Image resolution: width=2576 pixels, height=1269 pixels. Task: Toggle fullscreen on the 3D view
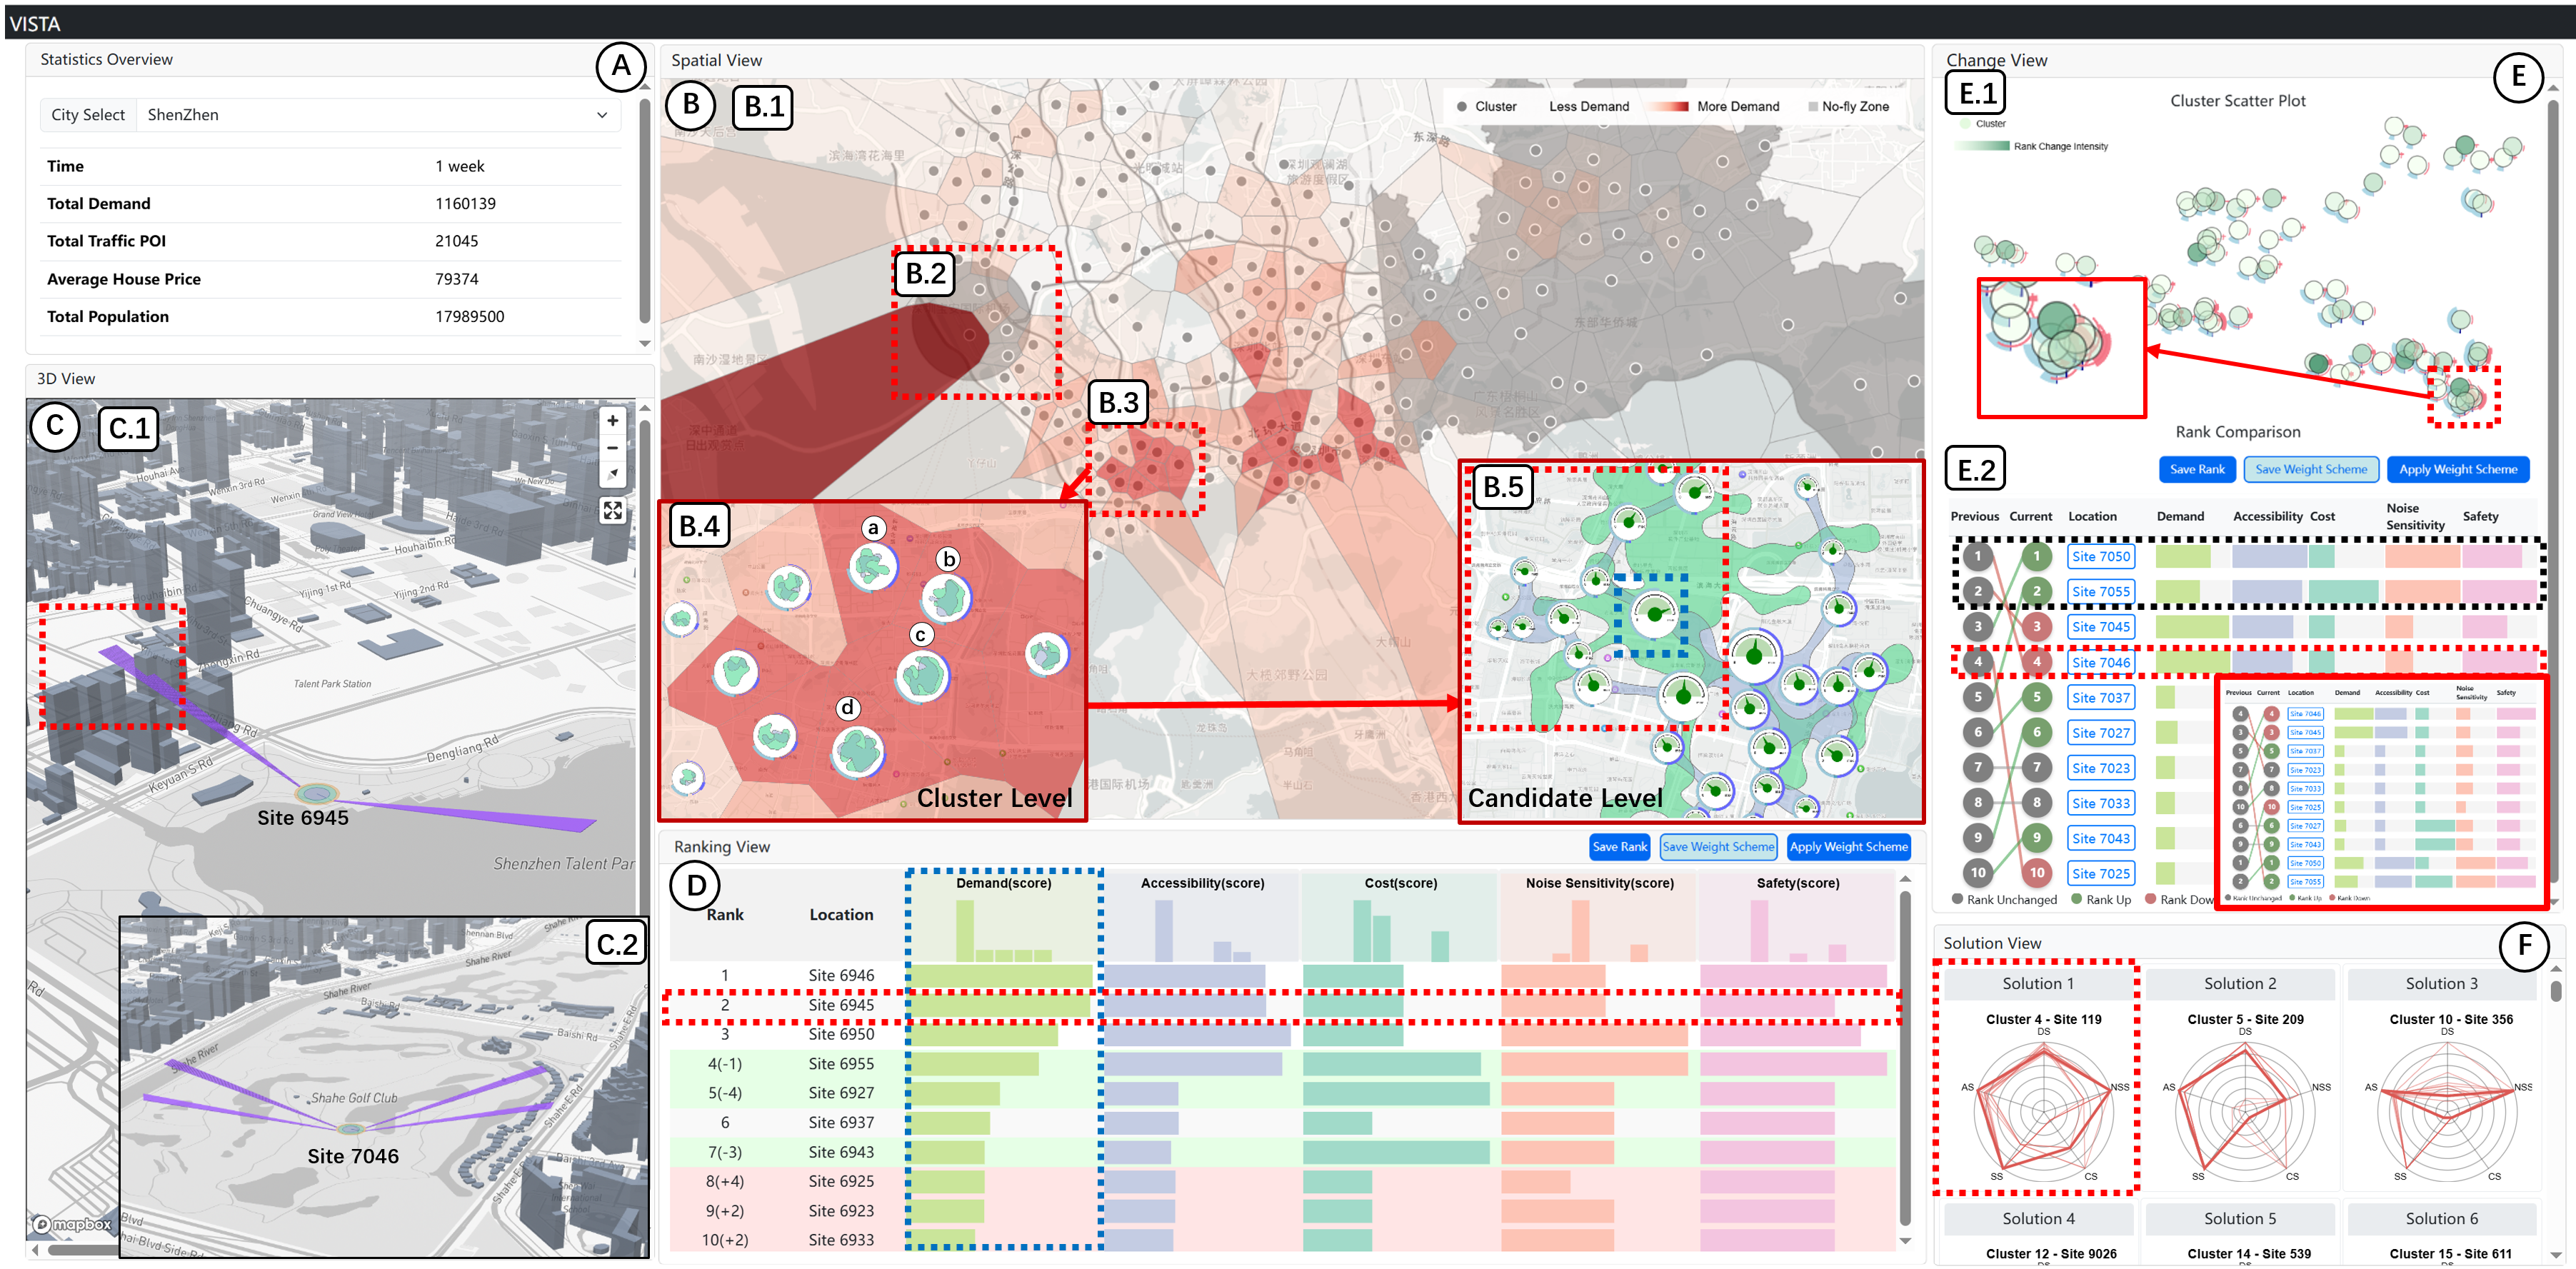click(x=612, y=511)
